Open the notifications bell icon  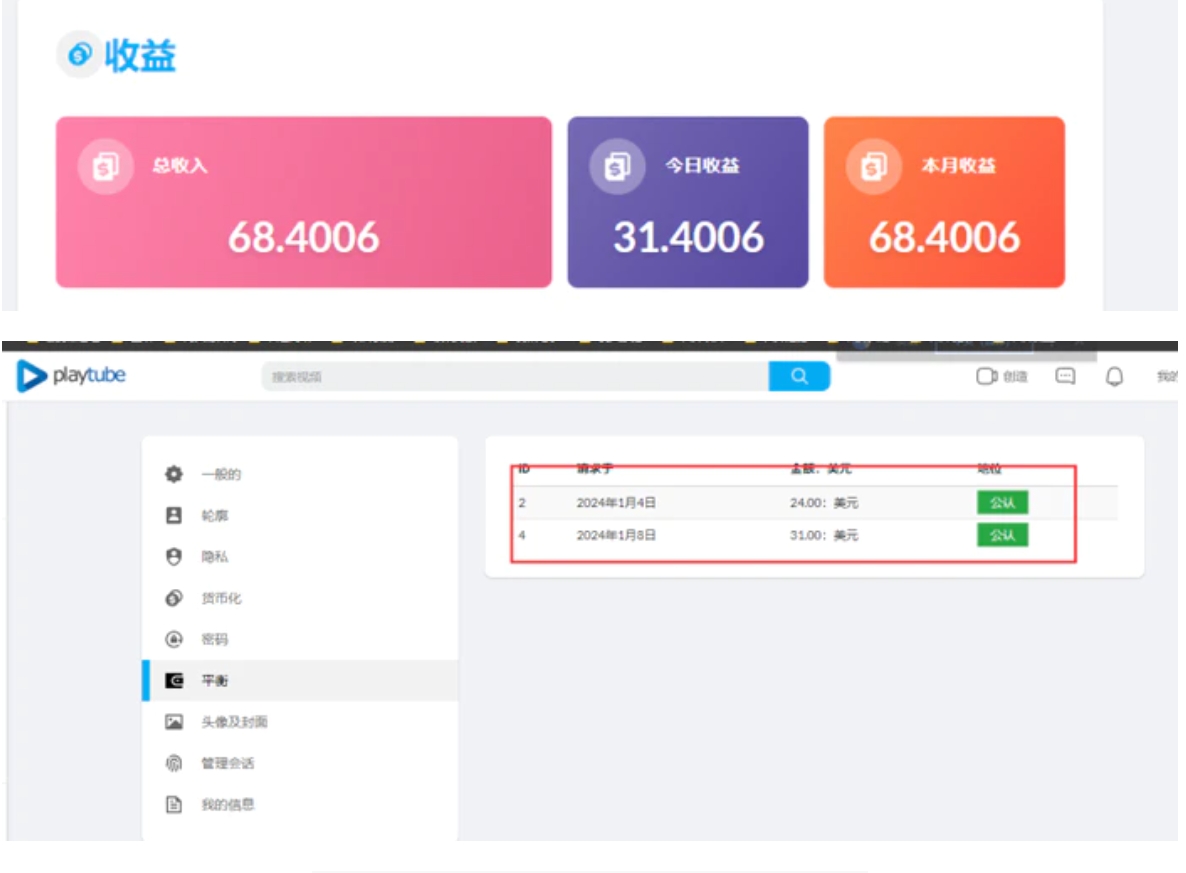(1114, 377)
